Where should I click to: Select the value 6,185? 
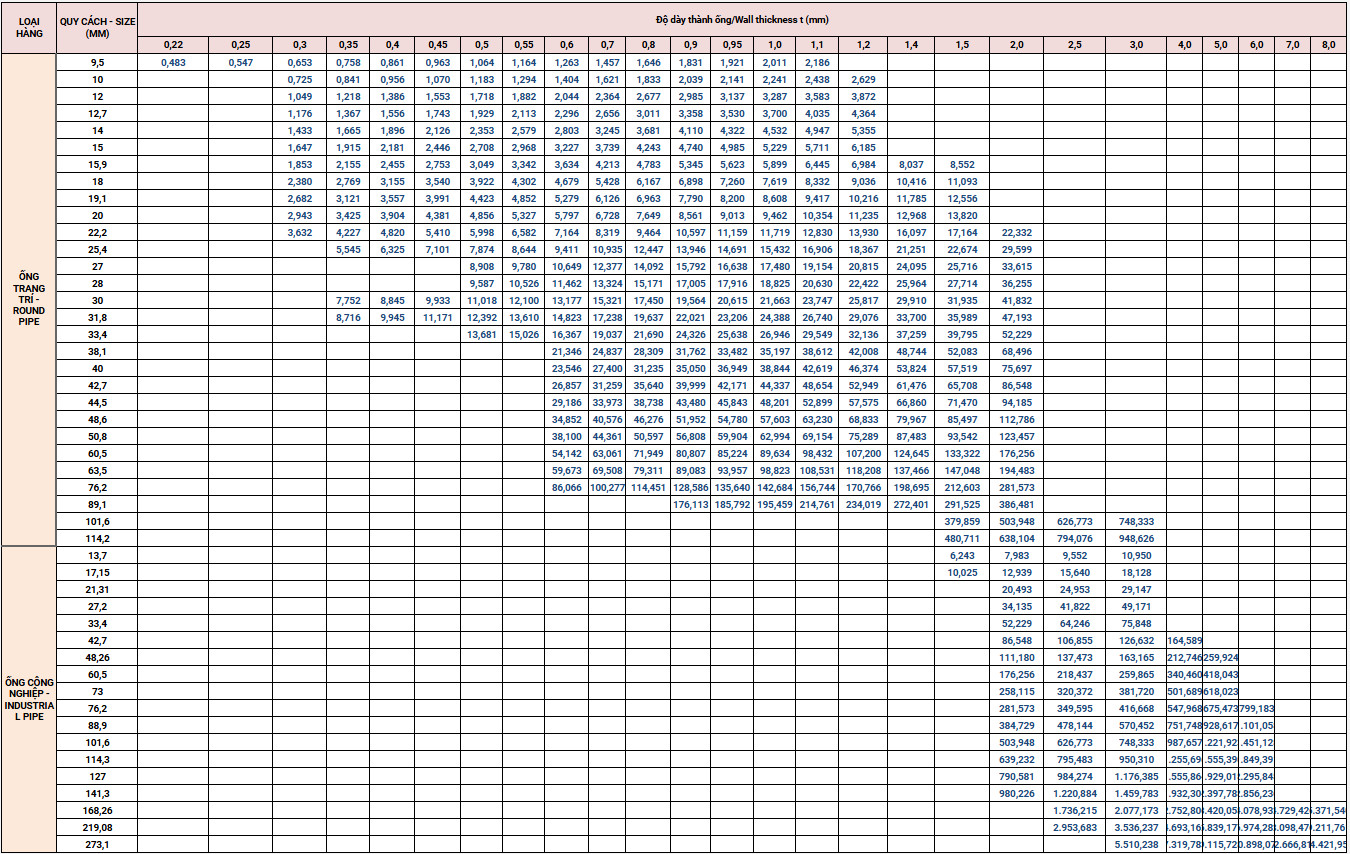863,147
